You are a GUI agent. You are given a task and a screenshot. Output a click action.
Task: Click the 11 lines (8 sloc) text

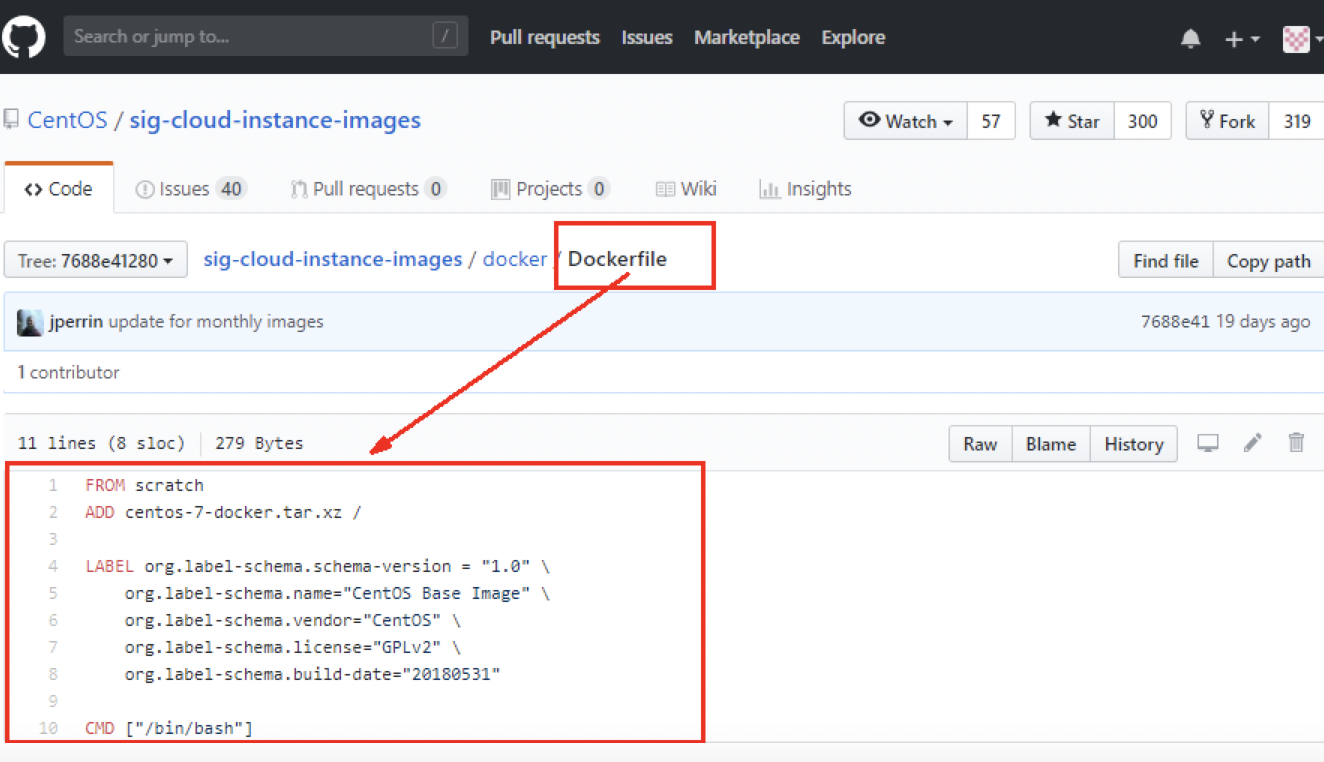101,443
